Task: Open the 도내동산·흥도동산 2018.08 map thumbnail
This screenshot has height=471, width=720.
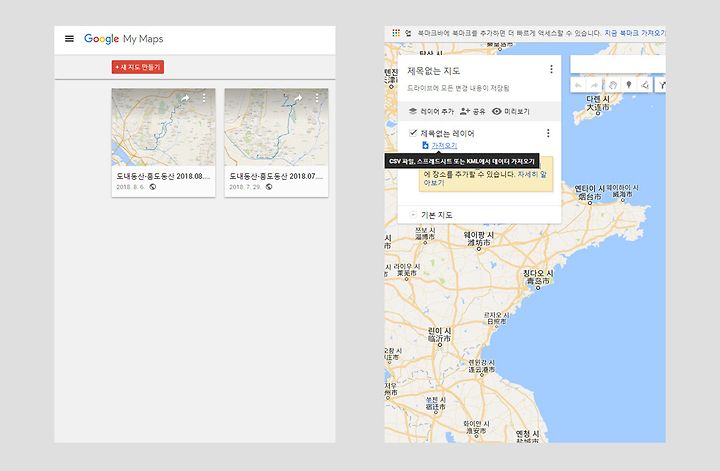Action: [163, 127]
